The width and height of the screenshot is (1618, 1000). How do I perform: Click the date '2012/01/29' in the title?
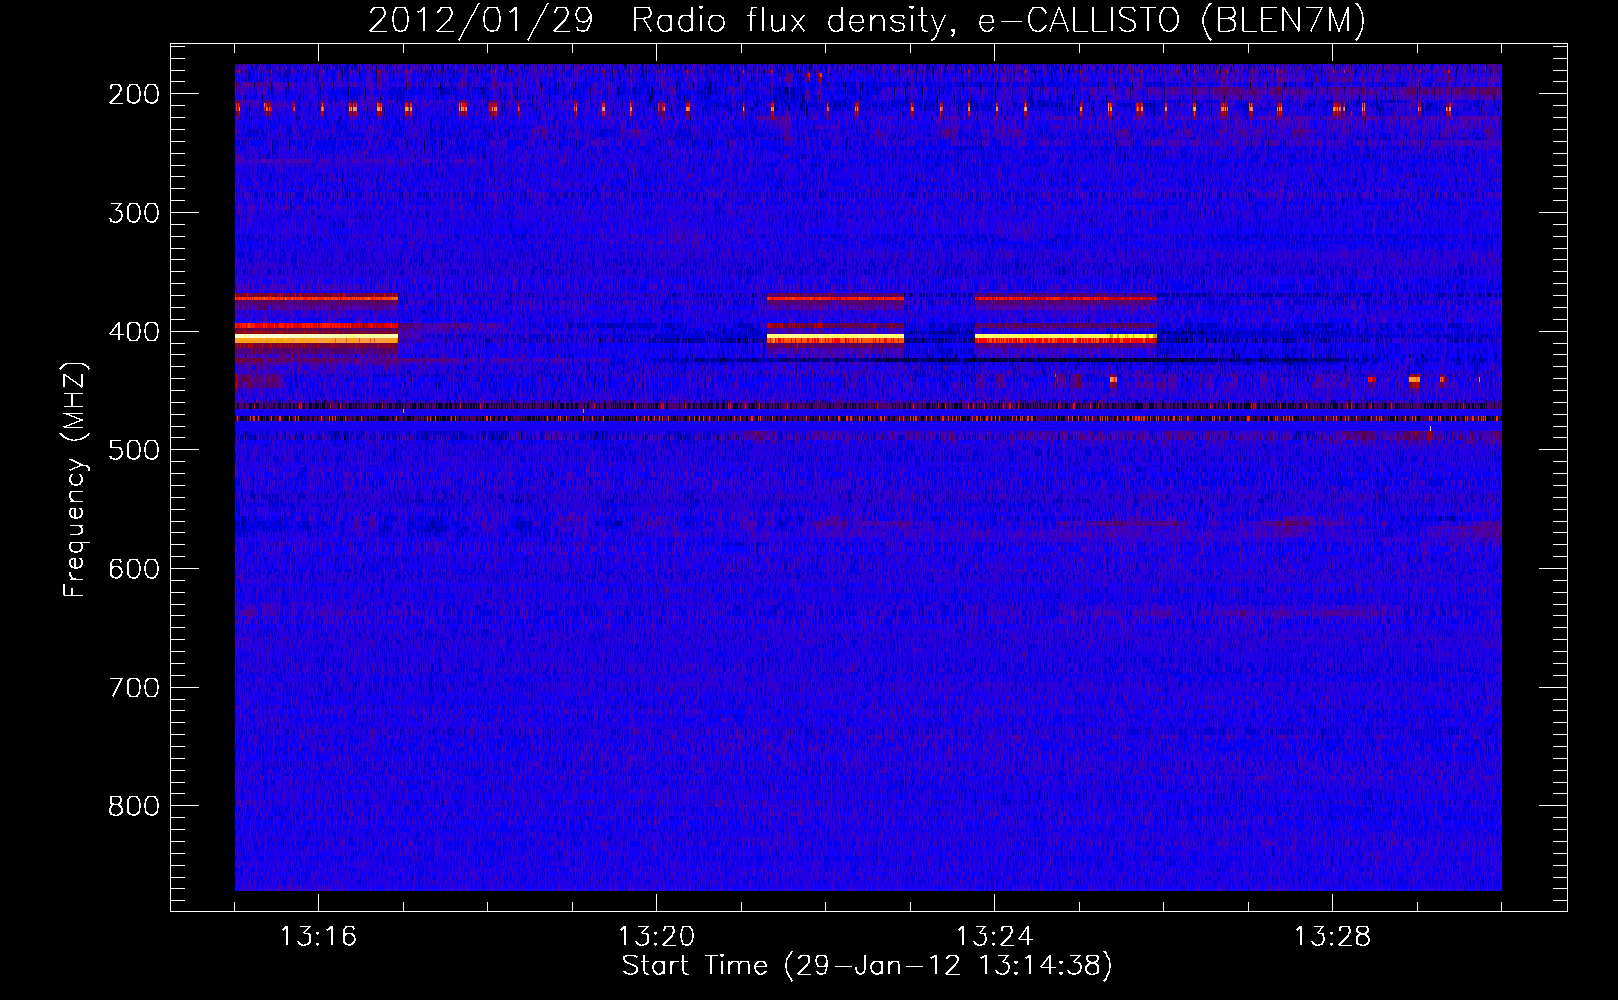[481, 21]
